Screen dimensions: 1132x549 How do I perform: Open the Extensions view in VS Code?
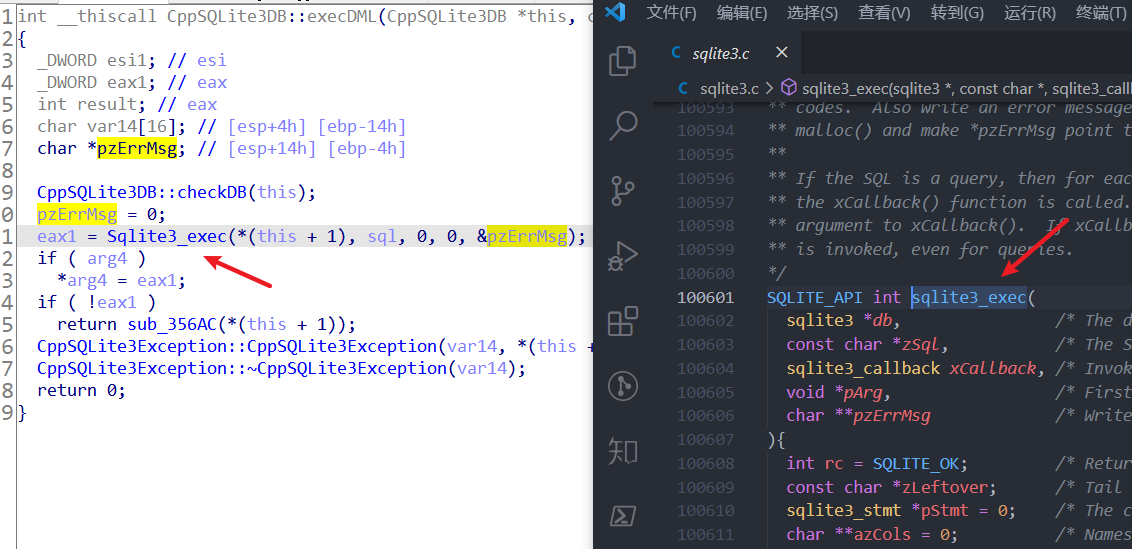tap(622, 321)
